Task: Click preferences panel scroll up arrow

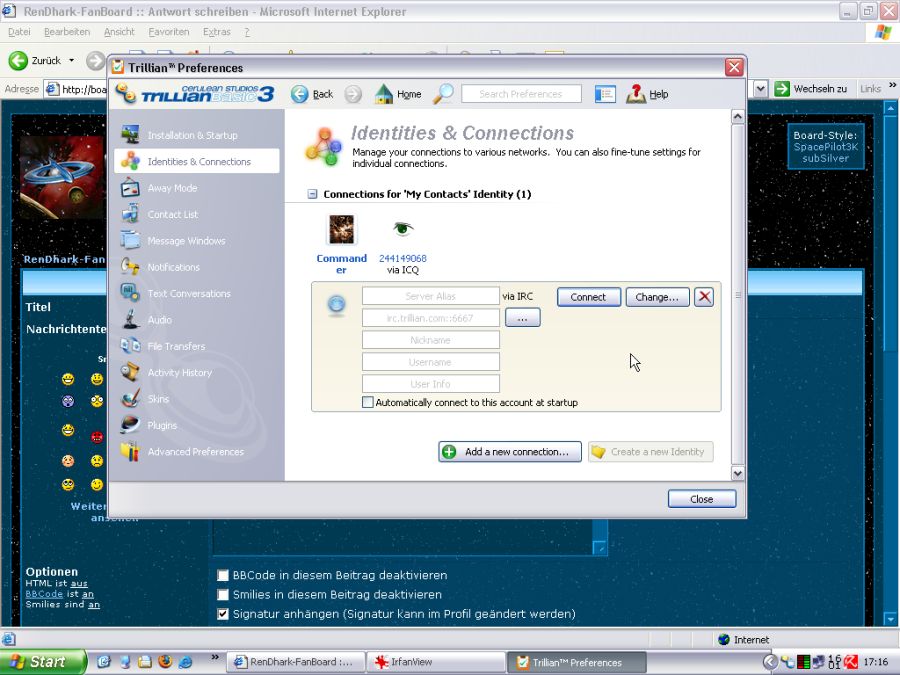Action: (738, 117)
